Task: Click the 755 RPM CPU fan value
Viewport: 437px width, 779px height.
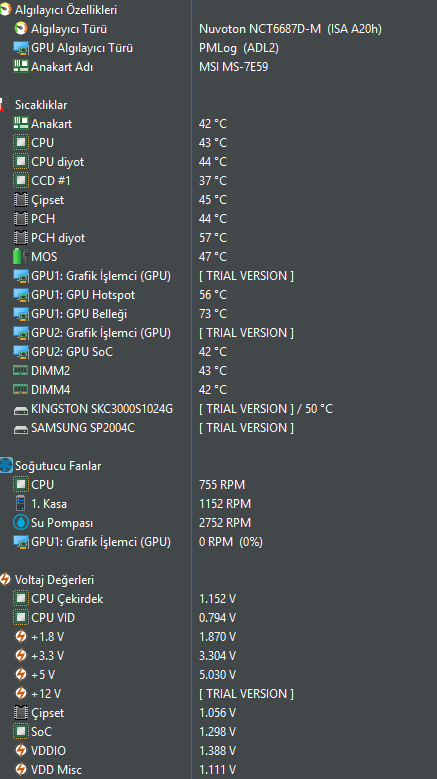Action: (x=222, y=485)
